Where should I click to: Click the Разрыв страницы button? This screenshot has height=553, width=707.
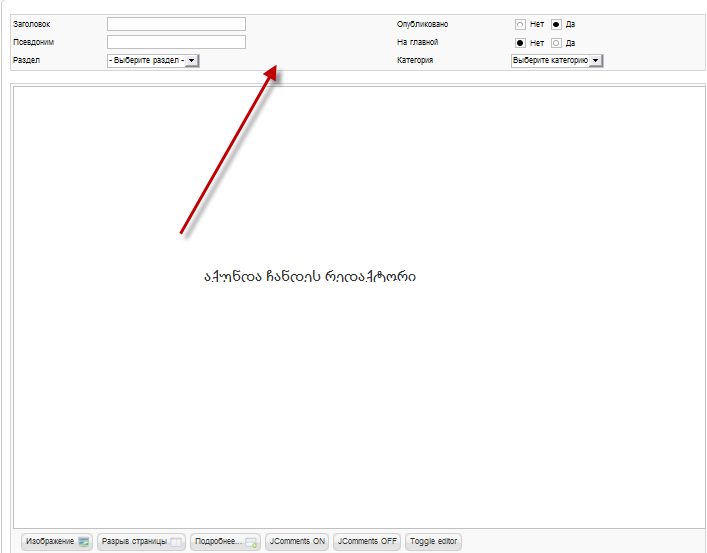pos(141,541)
